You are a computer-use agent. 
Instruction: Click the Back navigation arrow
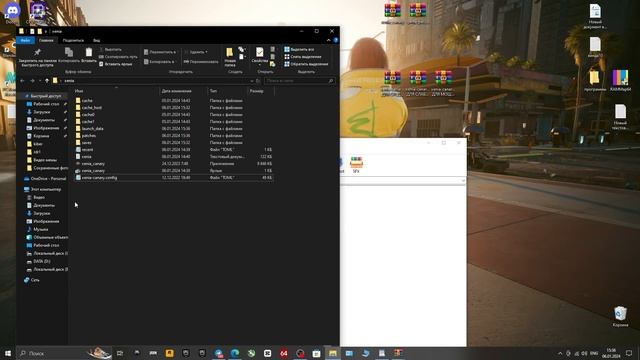click(22, 81)
